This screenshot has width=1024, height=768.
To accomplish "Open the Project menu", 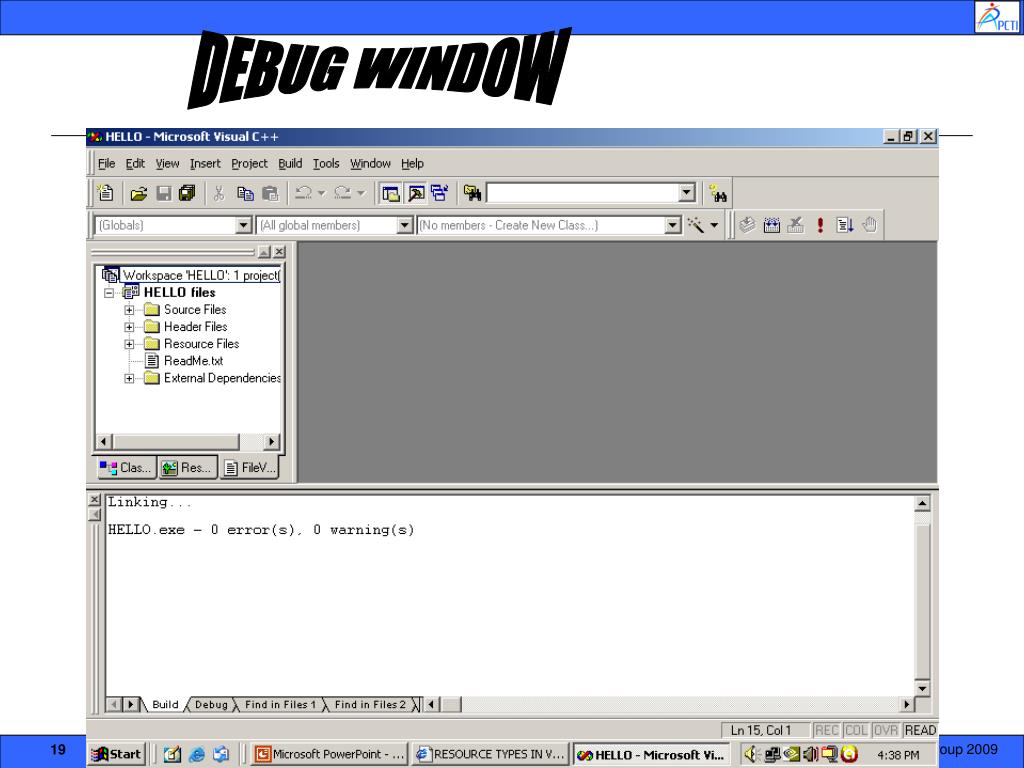I will point(249,163).
